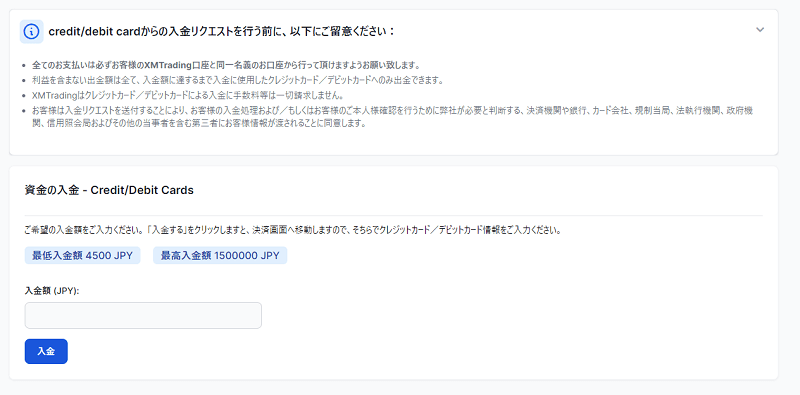
Task: Click the last notice line ending with 同意します
Action: pos(199,124)
